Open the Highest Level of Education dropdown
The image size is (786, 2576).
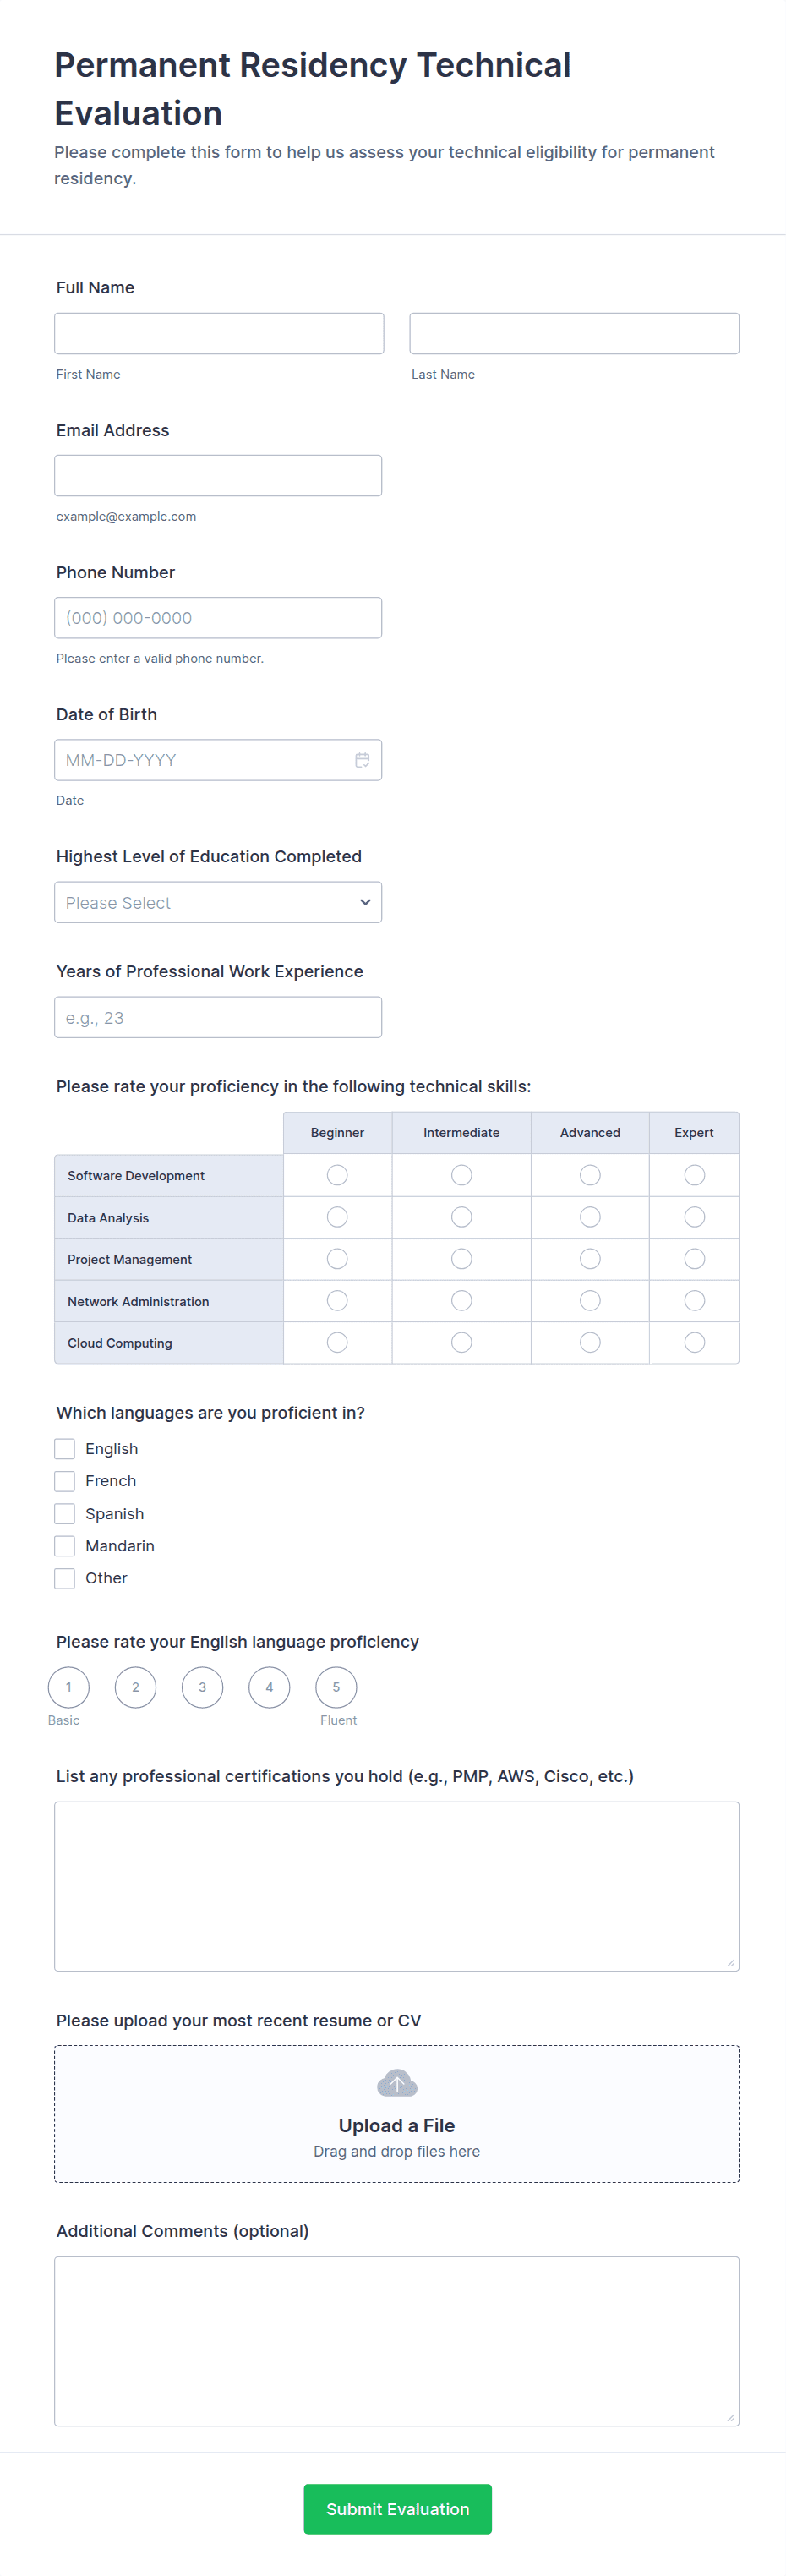[x=218, y=902]
